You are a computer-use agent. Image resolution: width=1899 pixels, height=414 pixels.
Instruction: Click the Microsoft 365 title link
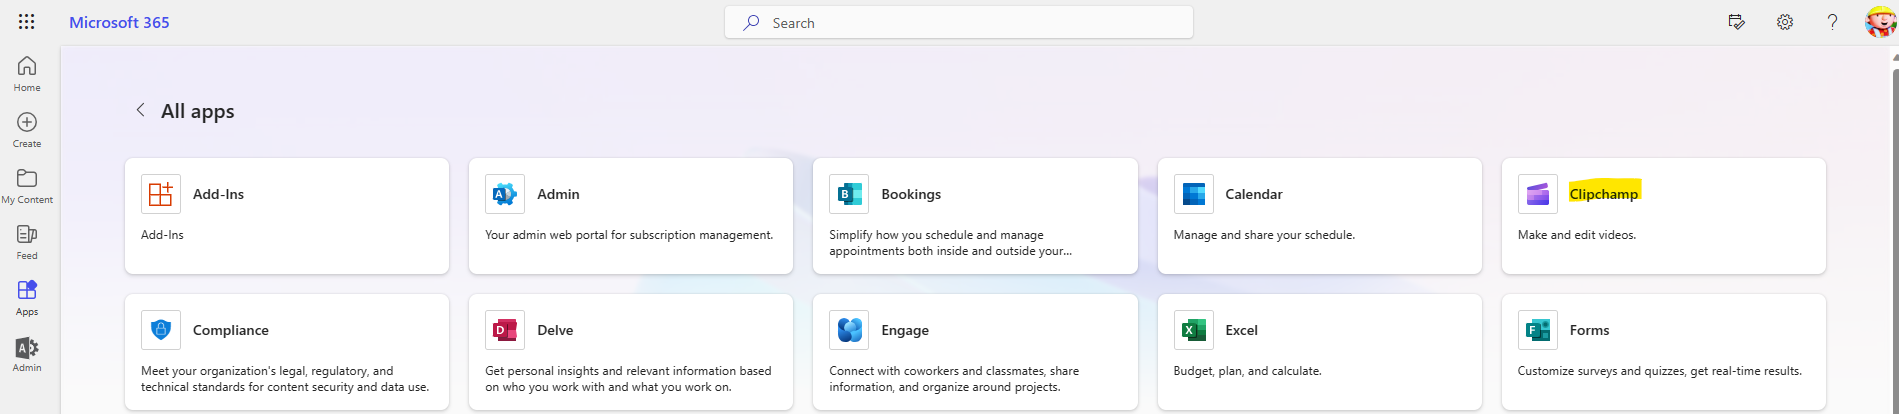(x=119, y=22)
